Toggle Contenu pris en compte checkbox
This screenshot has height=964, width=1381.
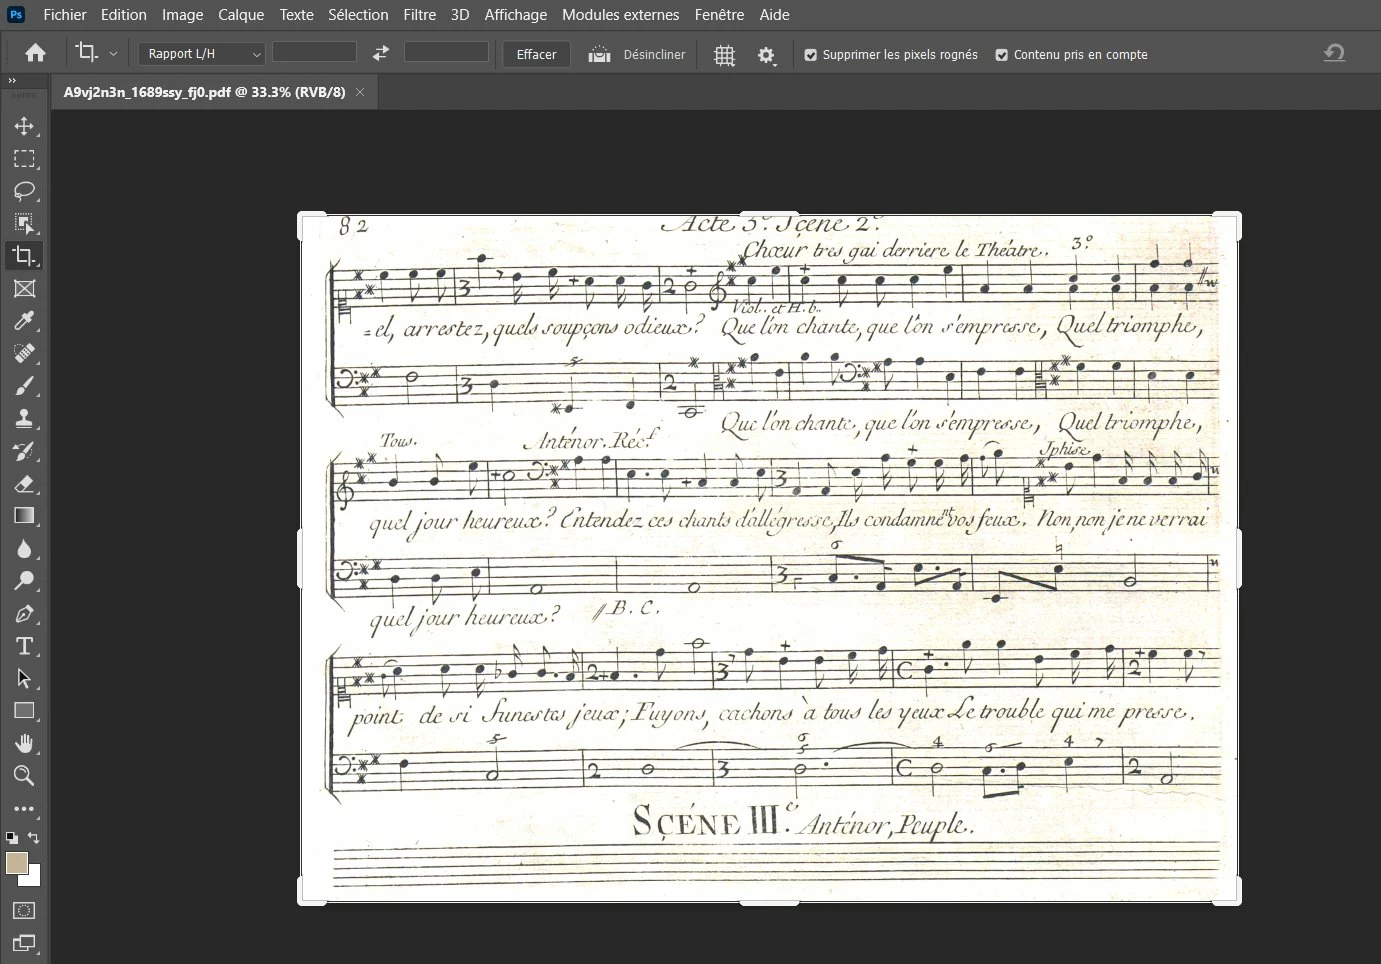(1001, 55)
